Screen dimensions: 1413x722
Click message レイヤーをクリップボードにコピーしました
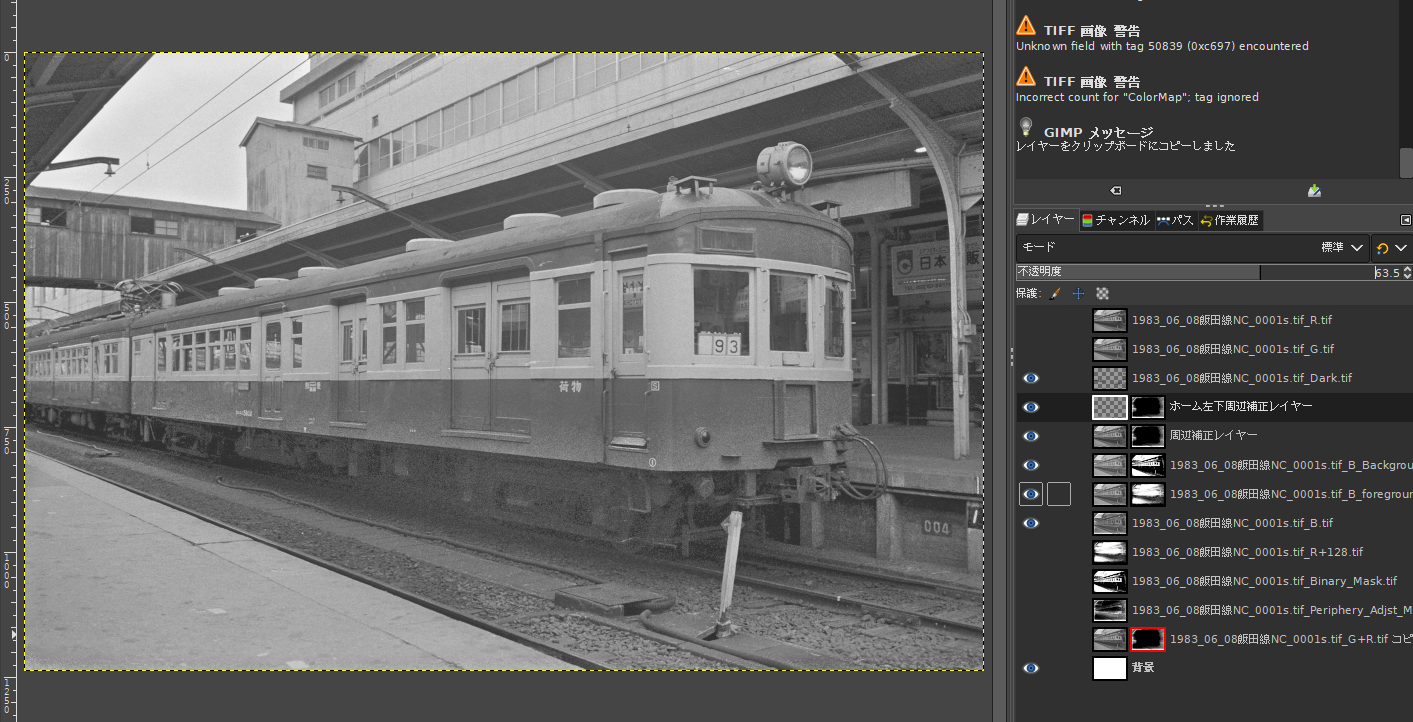pos(1125,146)
